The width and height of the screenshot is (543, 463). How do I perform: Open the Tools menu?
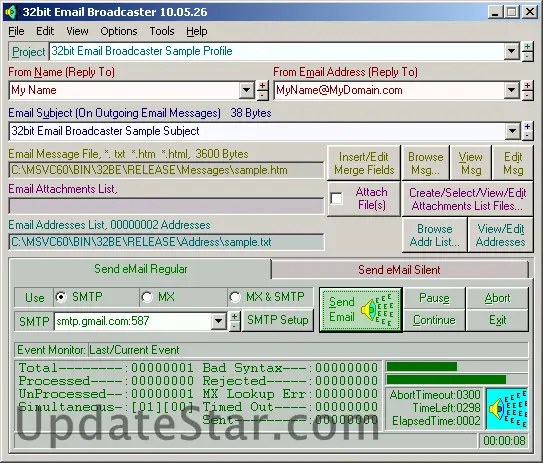pyautogui.click(x=162, y=31)
